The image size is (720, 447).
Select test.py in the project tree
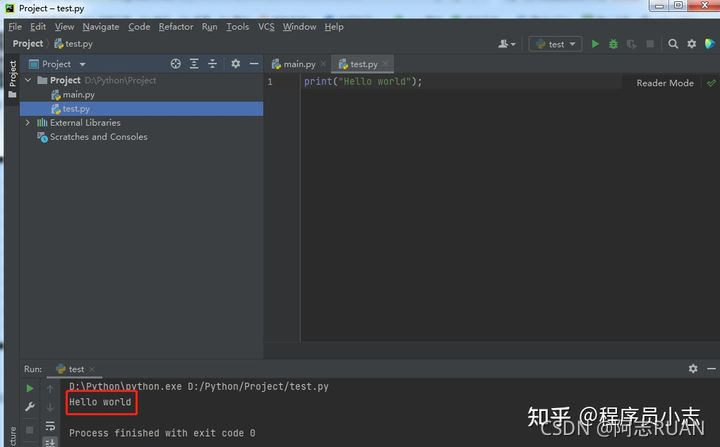click(x=141, y=109)
